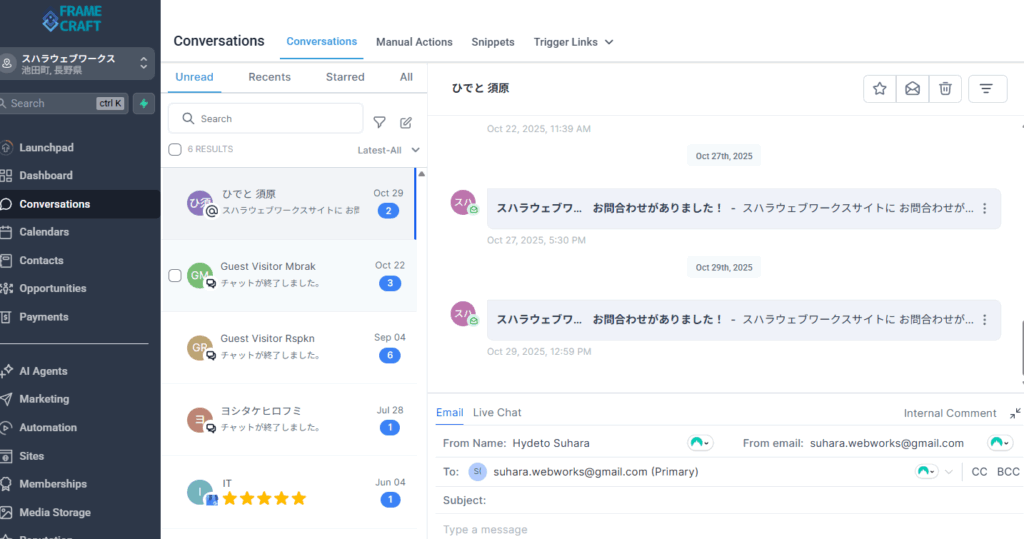This screenshot has height=539, width=1024.
Task: Collapse the message composer with arrows icon
Action: pyautogui.click(x=1015, y=413)
